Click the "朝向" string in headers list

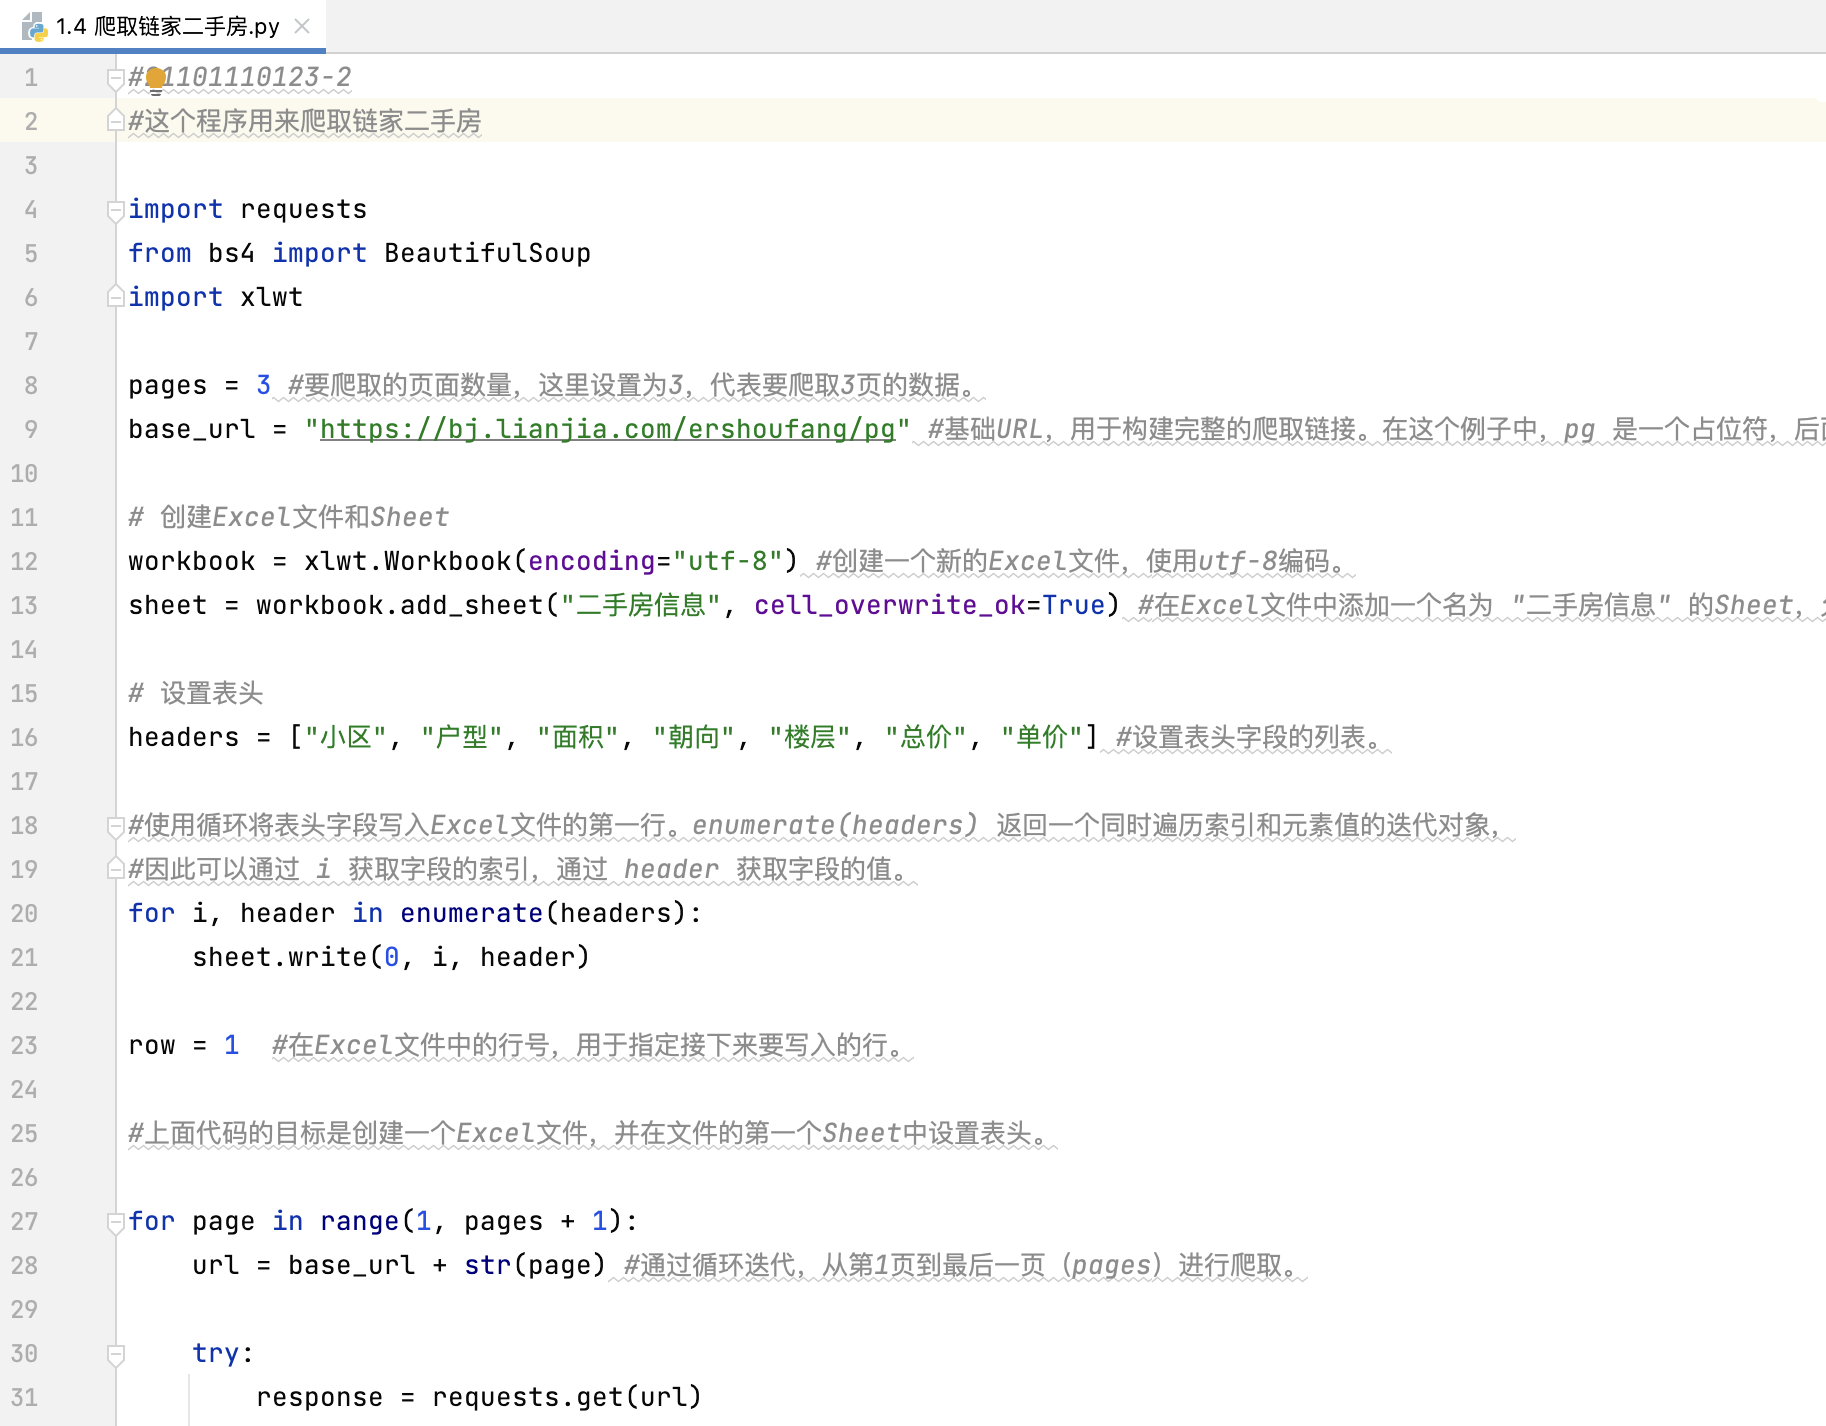coord(693,737)
